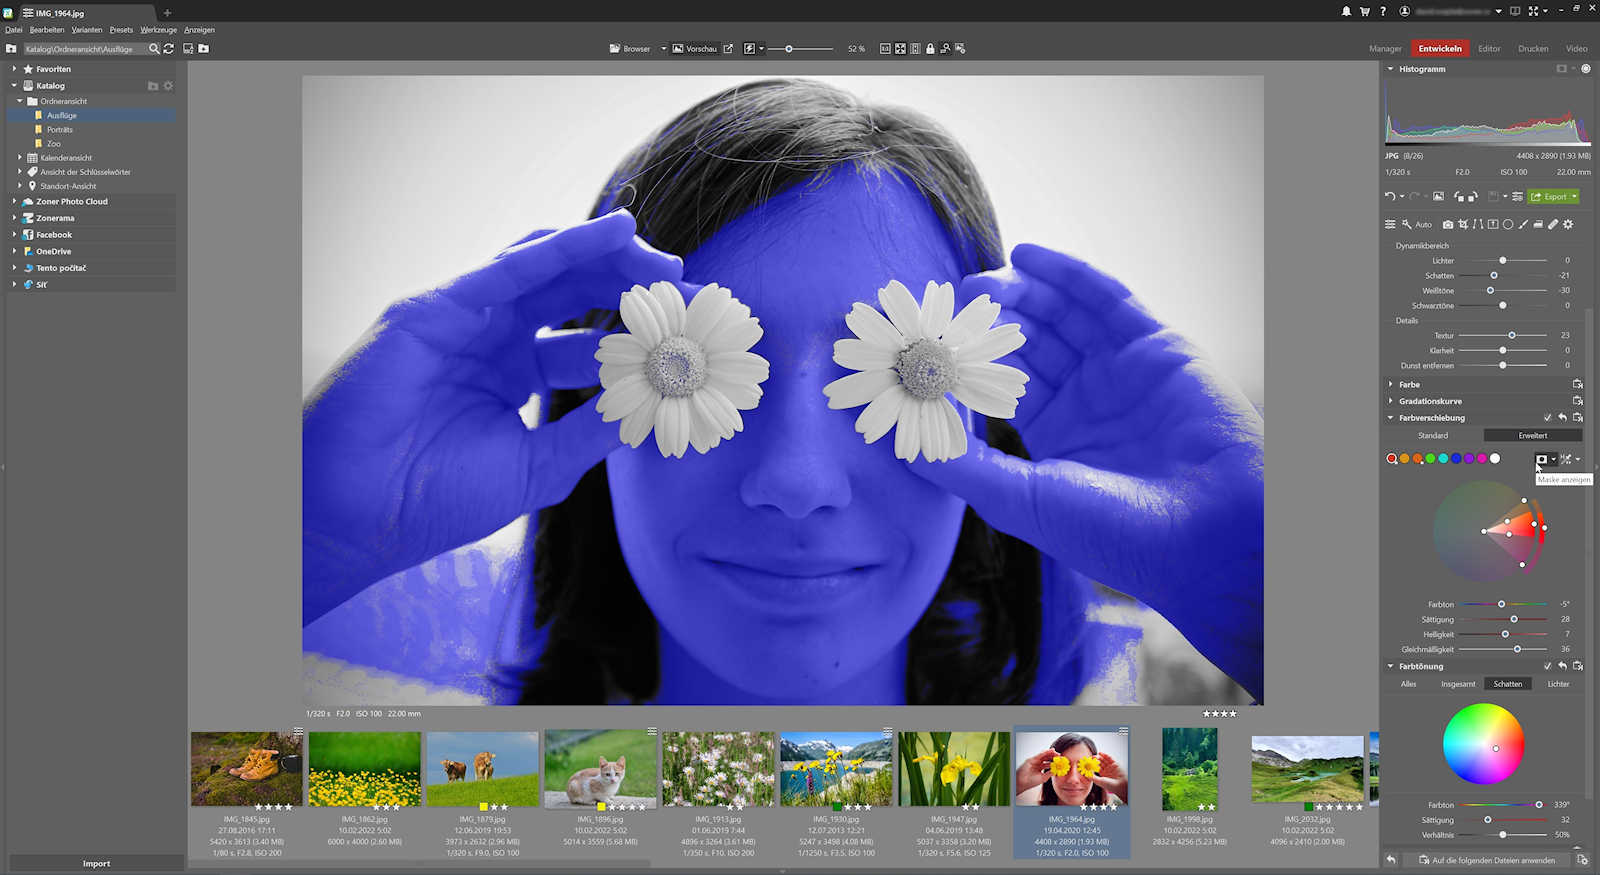Click the zoom 1:1 icon
1600x875 pixels.
pos(885,49)
